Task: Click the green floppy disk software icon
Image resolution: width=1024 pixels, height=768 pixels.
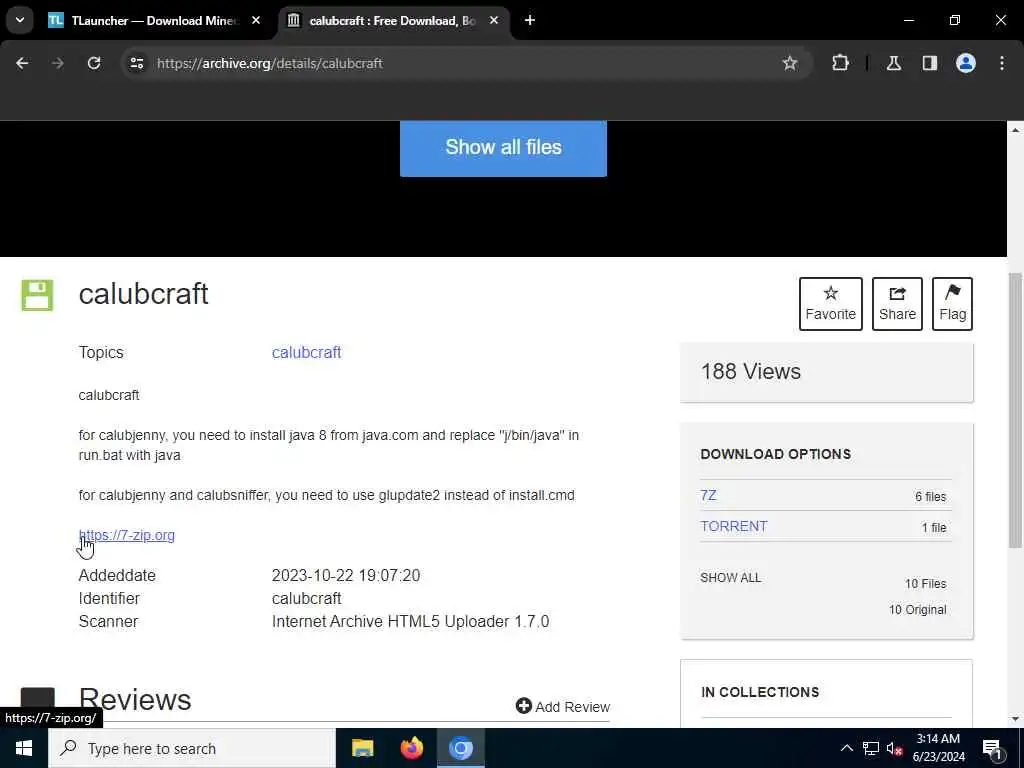Action: click(x=37, y=295)
